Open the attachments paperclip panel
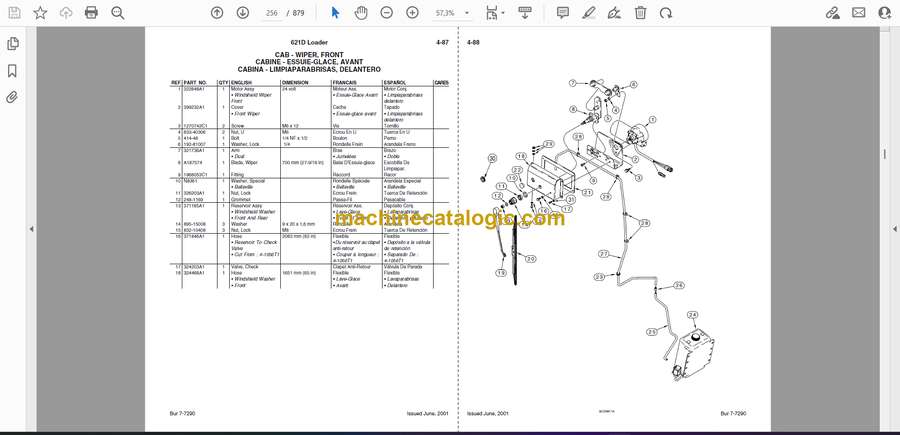 12,97
